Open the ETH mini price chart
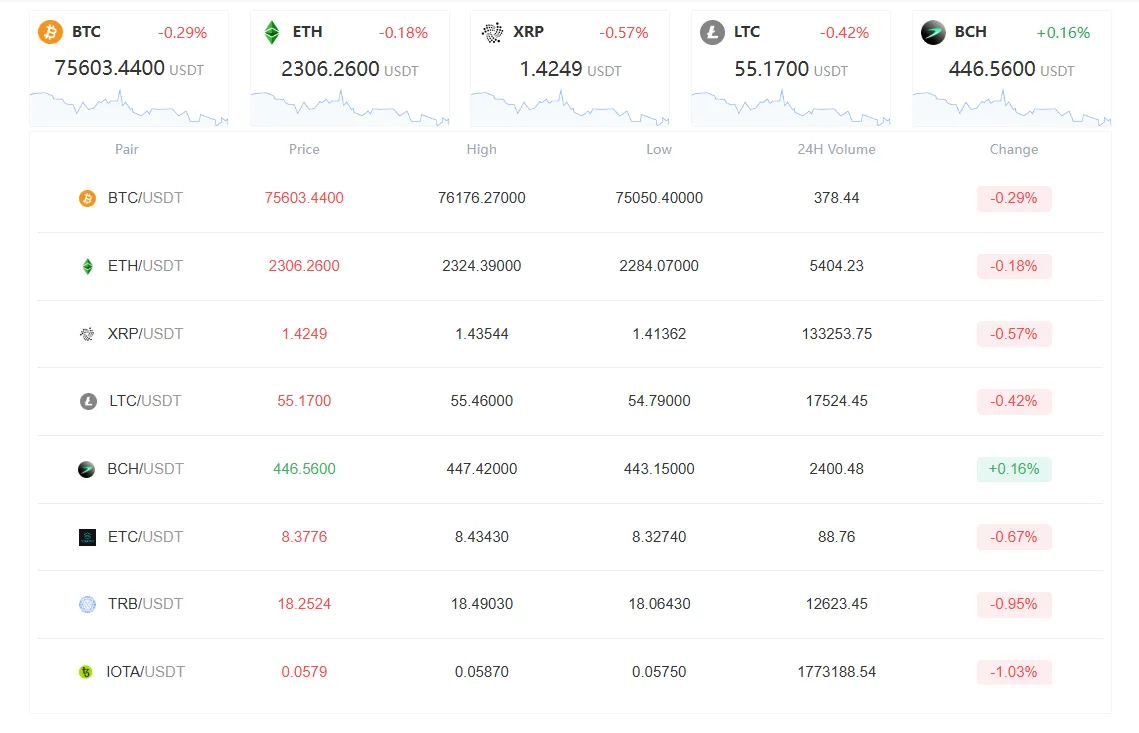This screenshot has width=1139, height=733. (x=349, y=108)
